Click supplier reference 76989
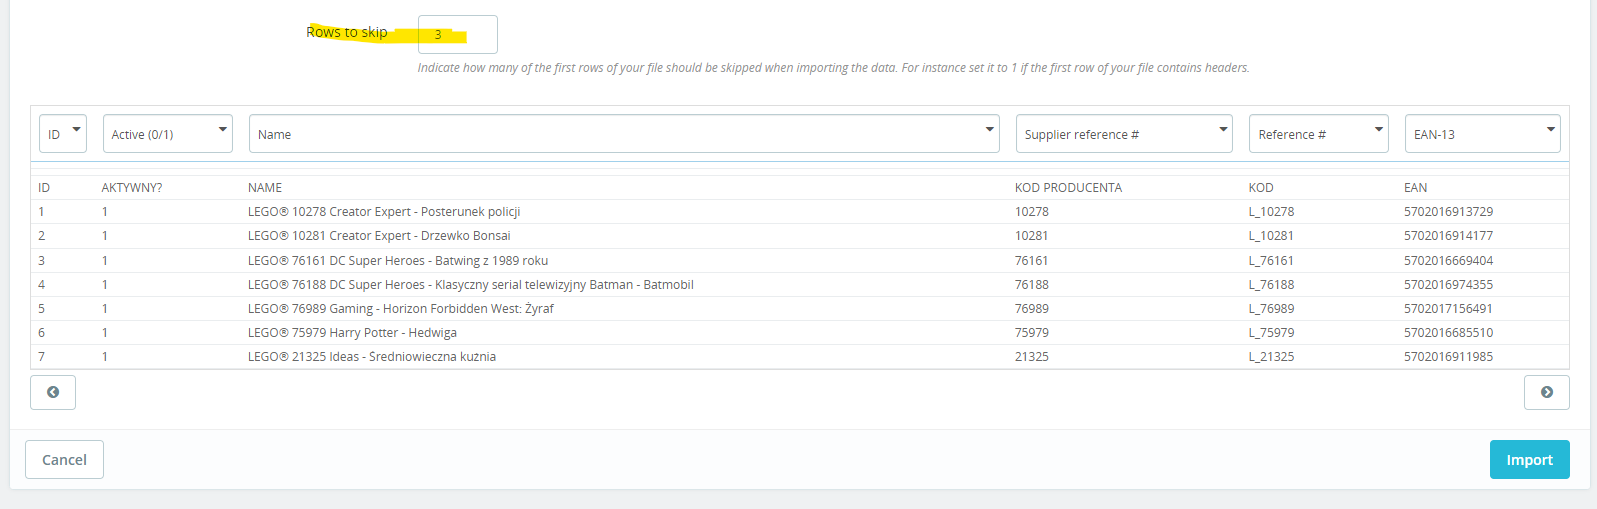 pyautogui.click(x=1032, y=309)
